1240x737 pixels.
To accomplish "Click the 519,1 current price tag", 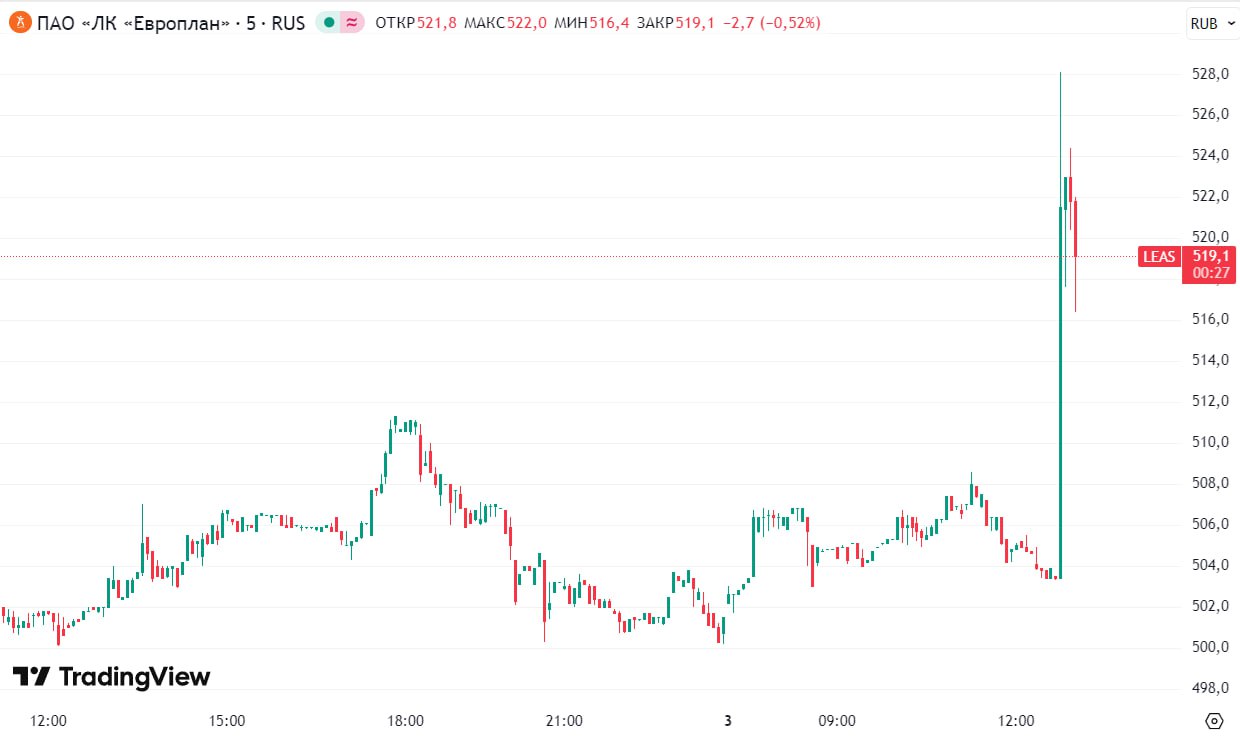I will pyautogui.click(x=1210, y=256).
